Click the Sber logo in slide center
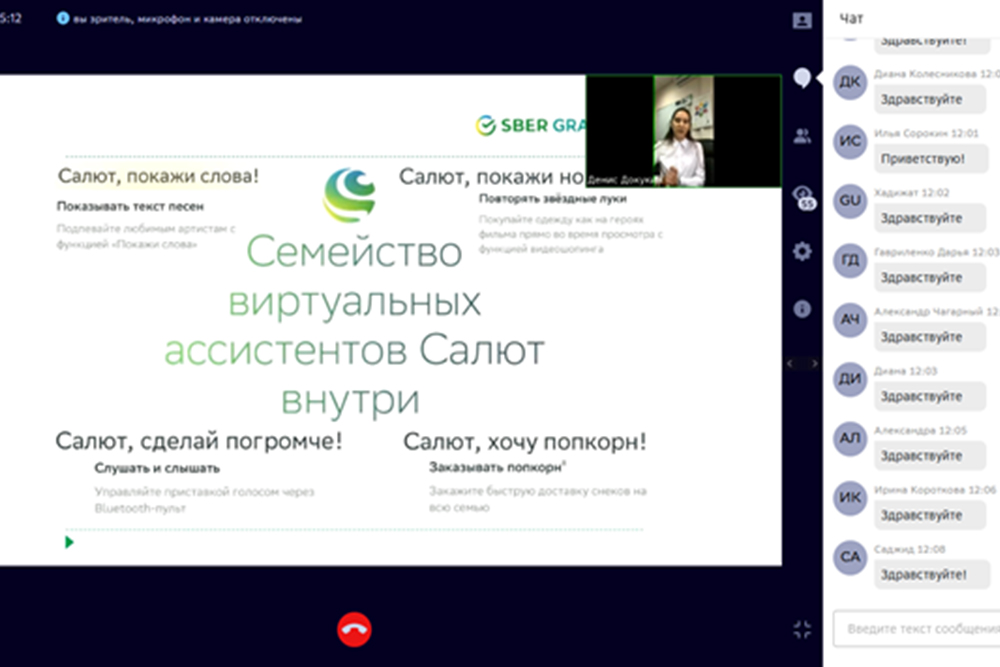Screen dimensions: 1000x667 [x=349, y=195]
